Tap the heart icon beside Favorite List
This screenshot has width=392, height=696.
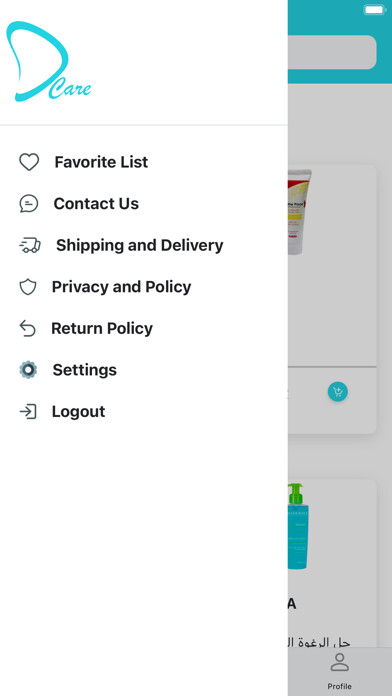pyautogui.click(x=29, y=162)
